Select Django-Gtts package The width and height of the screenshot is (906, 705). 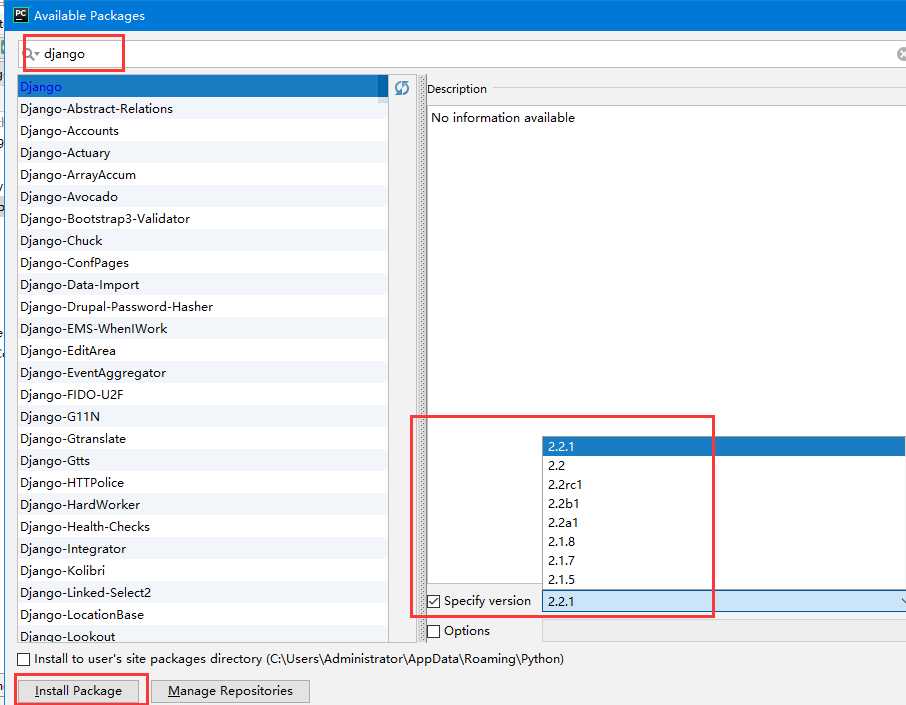point(202,461)
